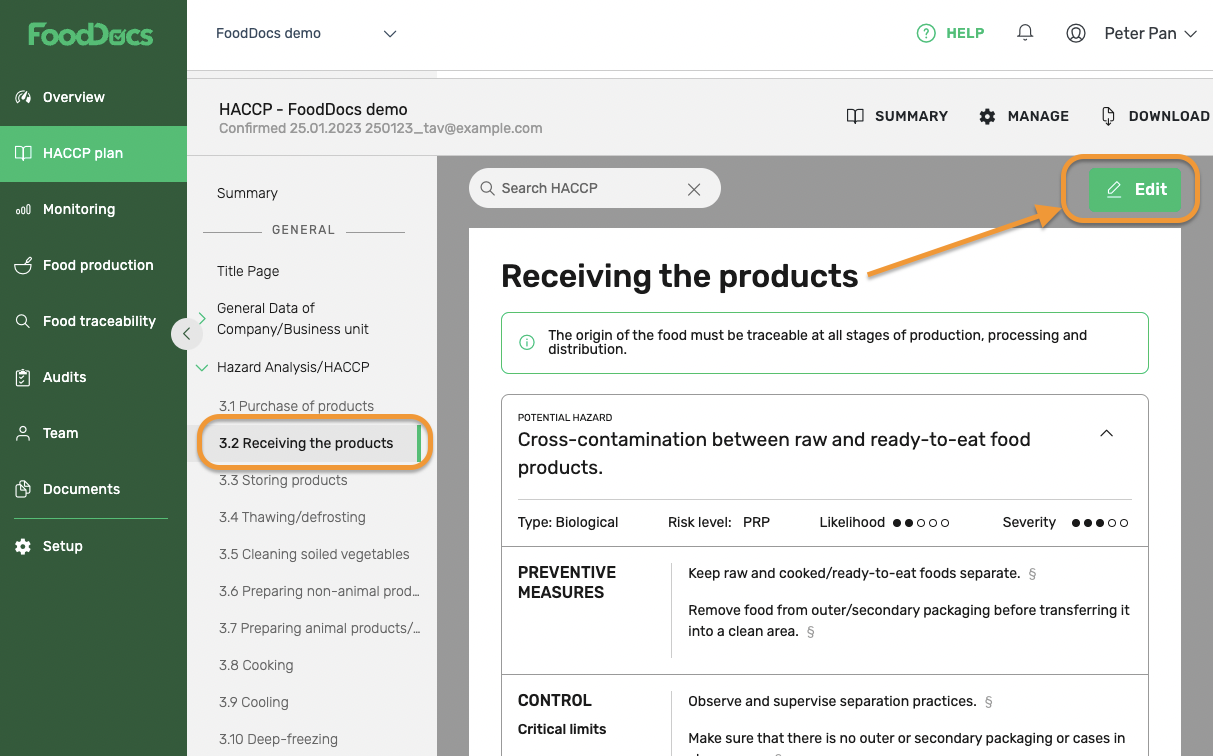Click § after 'Keep raw and cooked' measure

[x=1032, y=574]
